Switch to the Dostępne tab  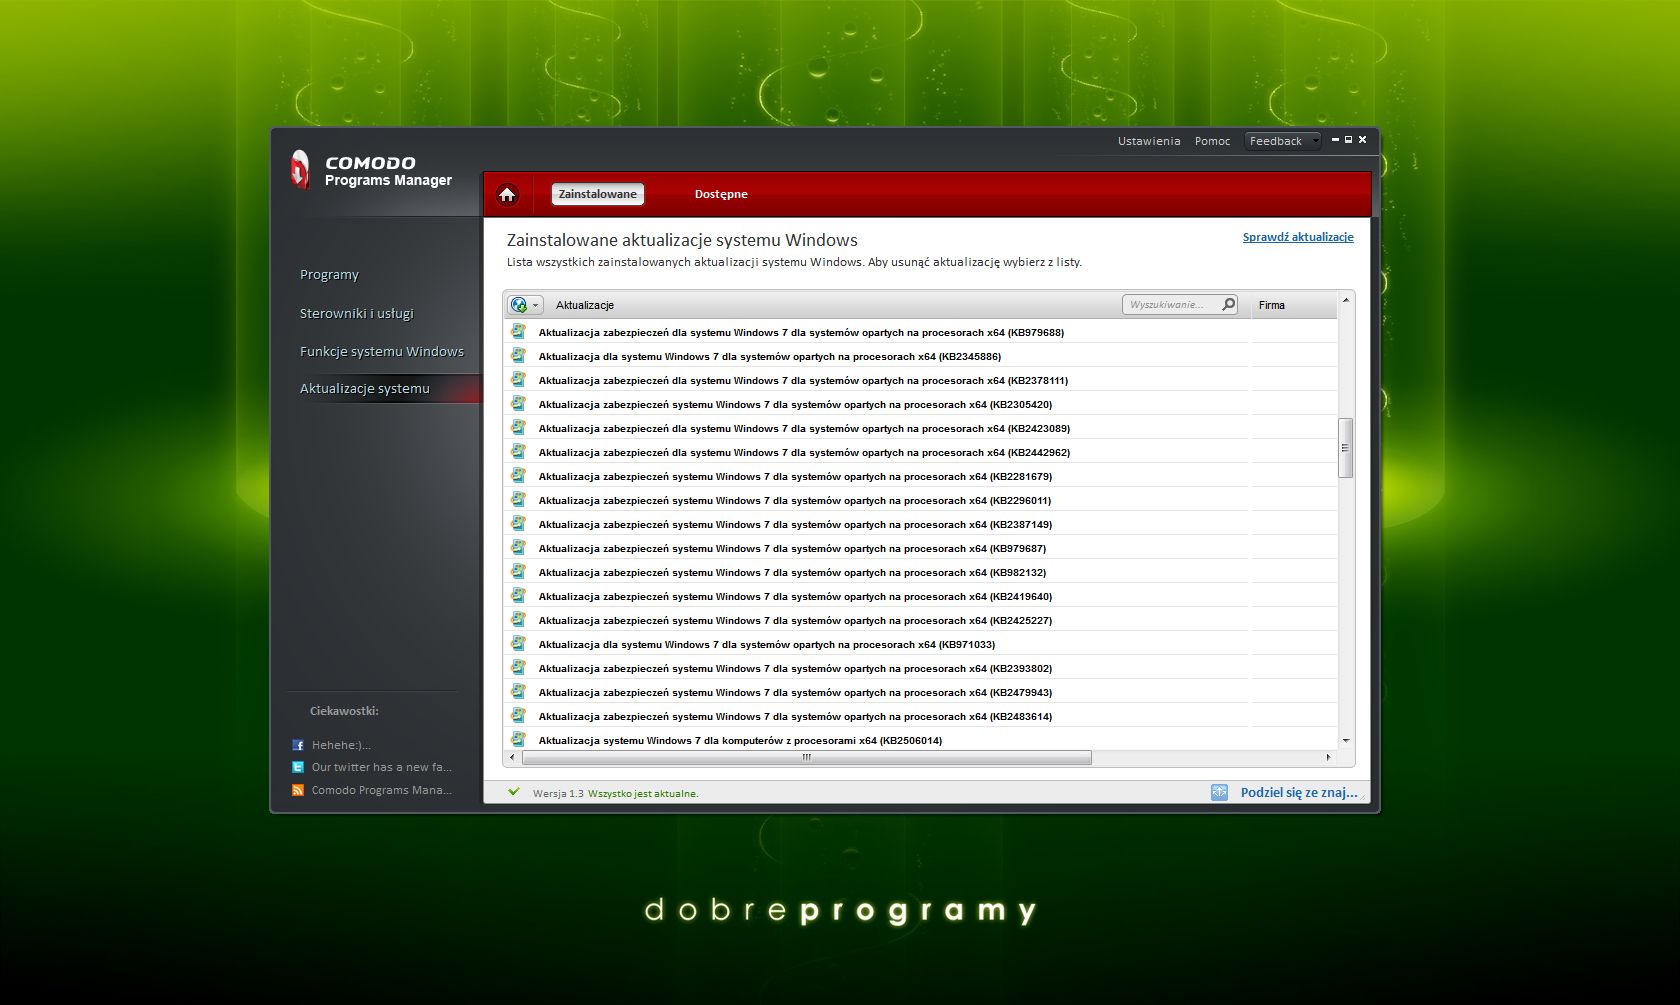pyautogui.click(x=721, y=194)
